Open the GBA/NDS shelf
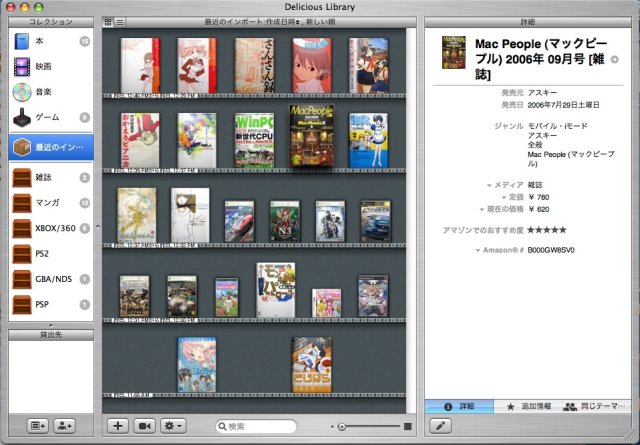The height and width of the screenshot is (445, 640). [x=51, y=279]
